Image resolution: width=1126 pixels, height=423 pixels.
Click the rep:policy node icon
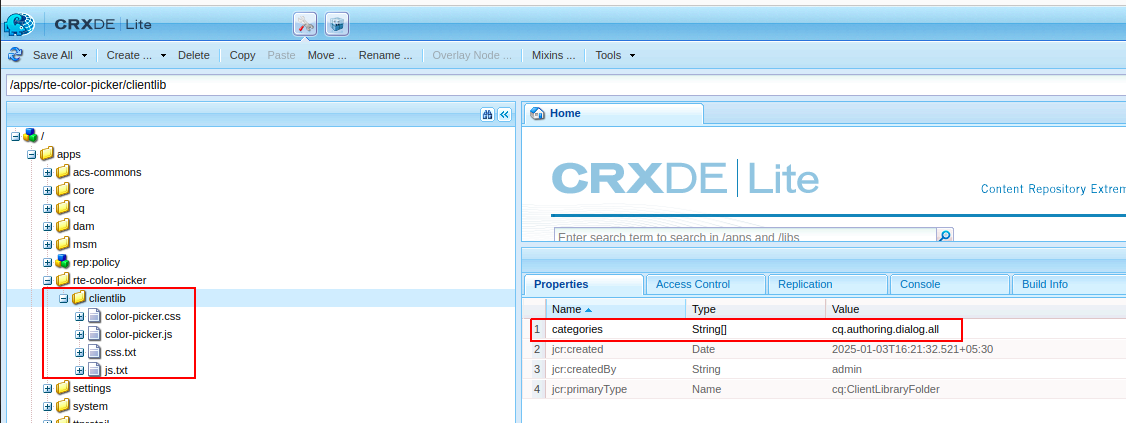63,261
